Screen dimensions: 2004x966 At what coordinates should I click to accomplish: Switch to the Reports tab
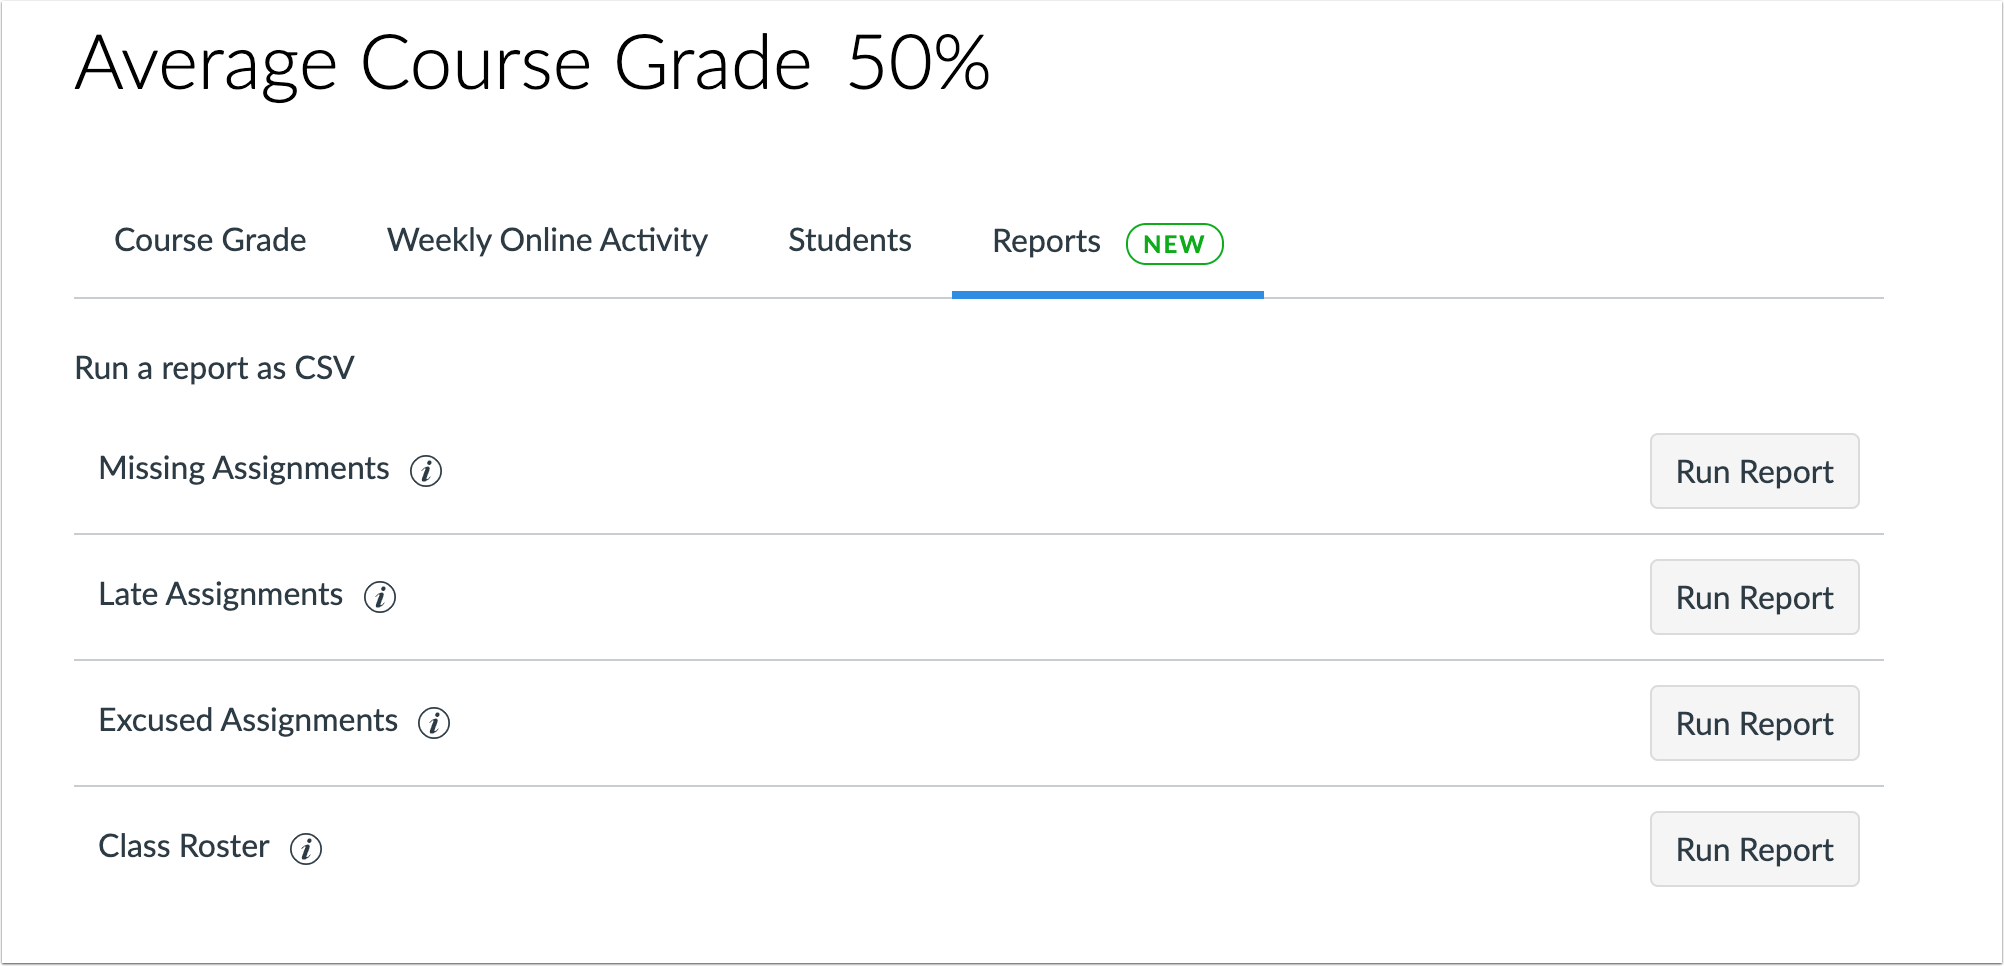point(1045,240)
